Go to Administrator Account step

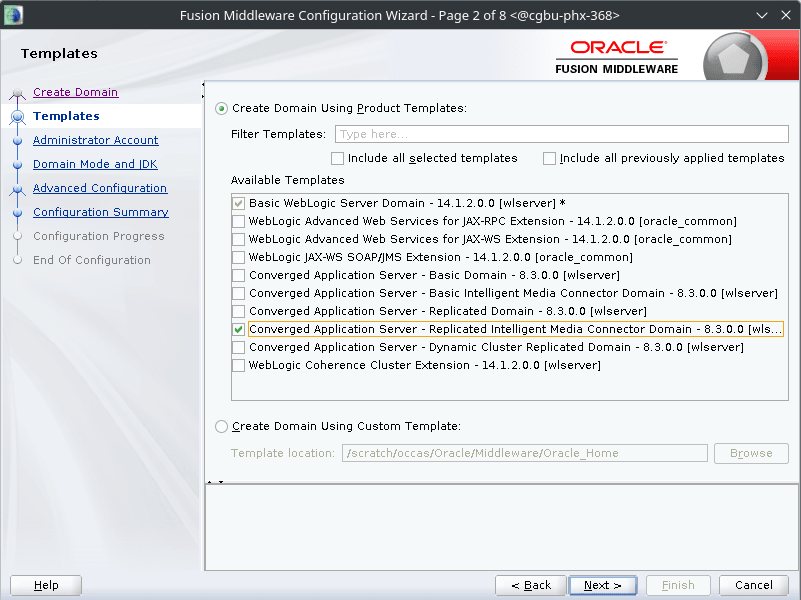click(96, 140)
